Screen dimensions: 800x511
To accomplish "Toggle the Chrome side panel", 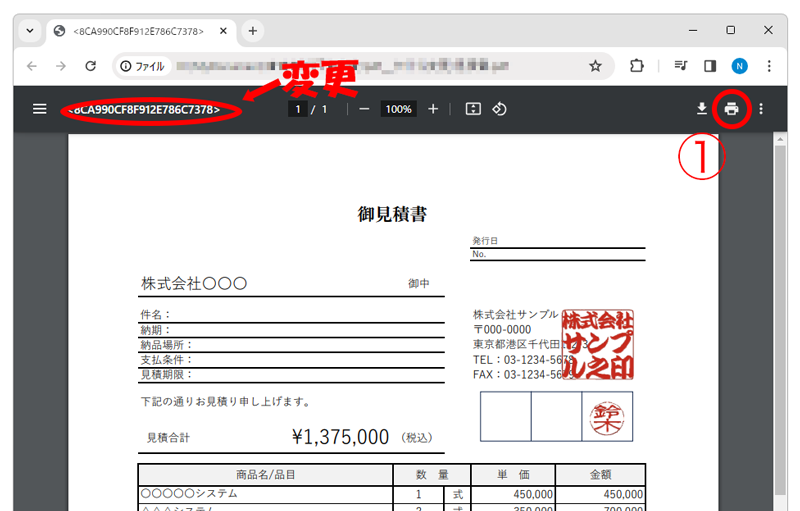I will point(710,66).
